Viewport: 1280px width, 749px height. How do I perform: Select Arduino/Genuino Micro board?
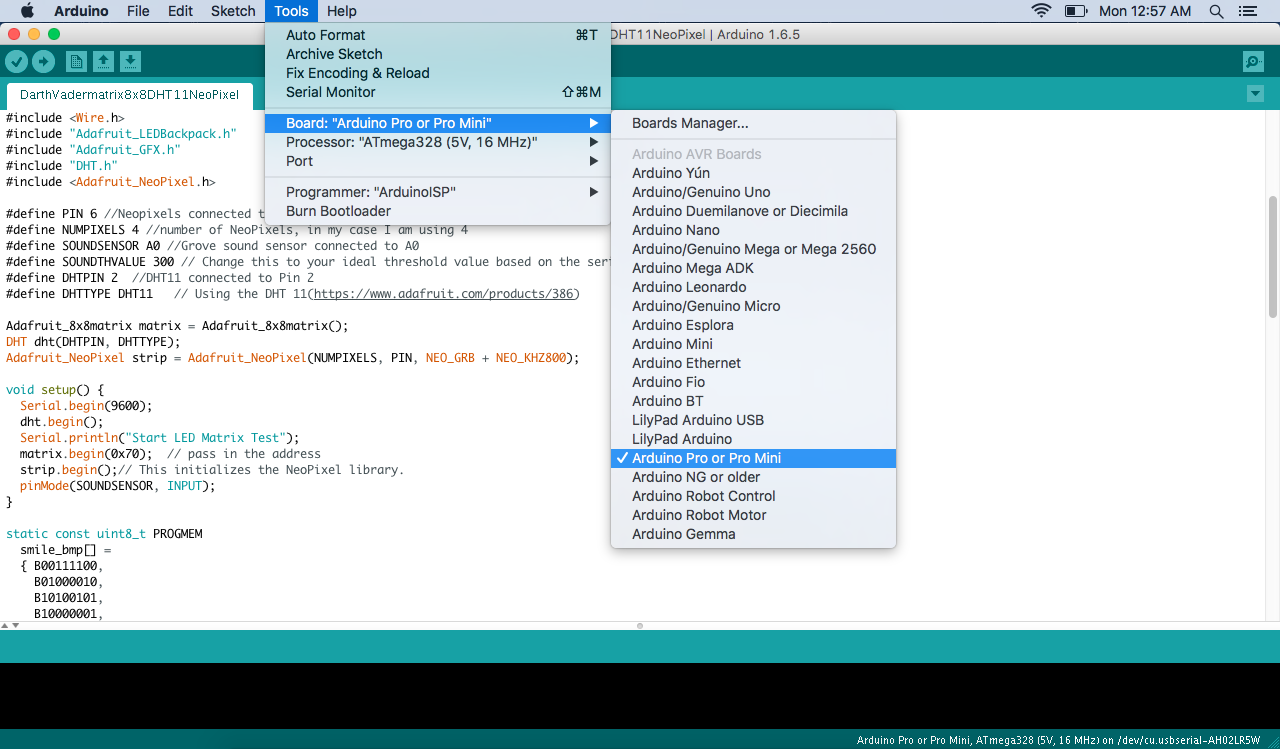[753, 306]
